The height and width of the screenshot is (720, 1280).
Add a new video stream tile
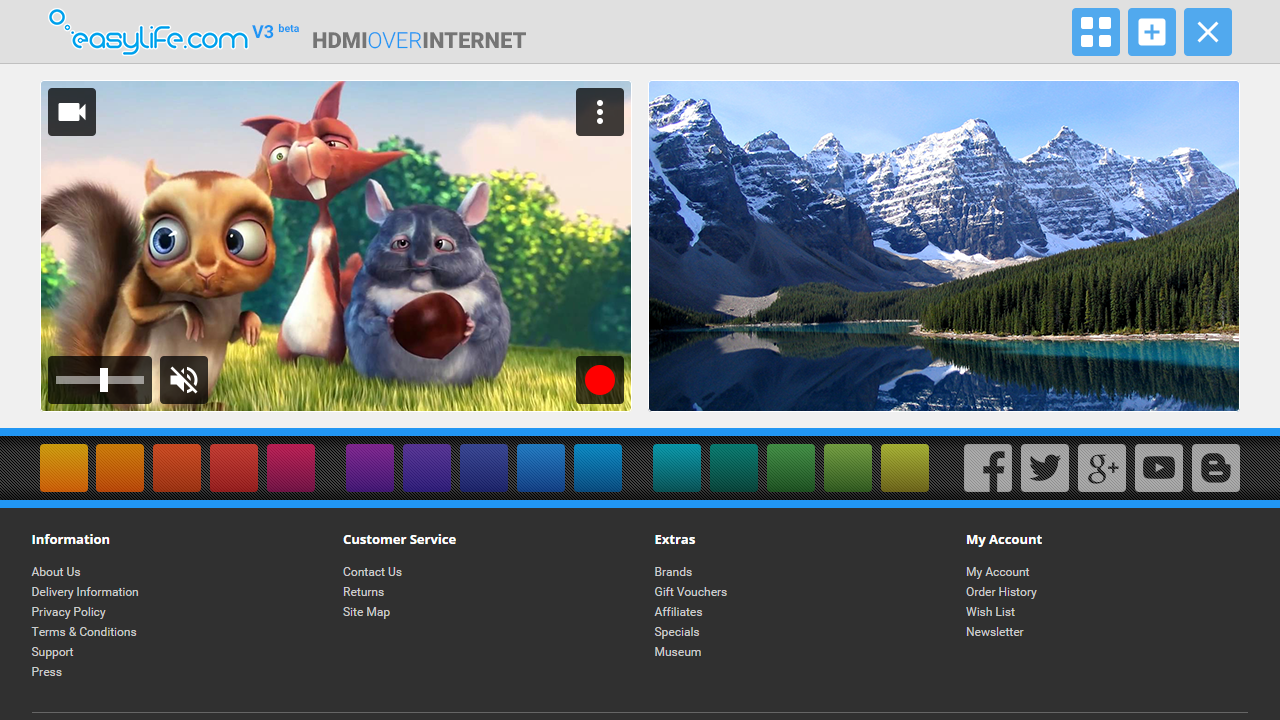(x=1152, y=32)
